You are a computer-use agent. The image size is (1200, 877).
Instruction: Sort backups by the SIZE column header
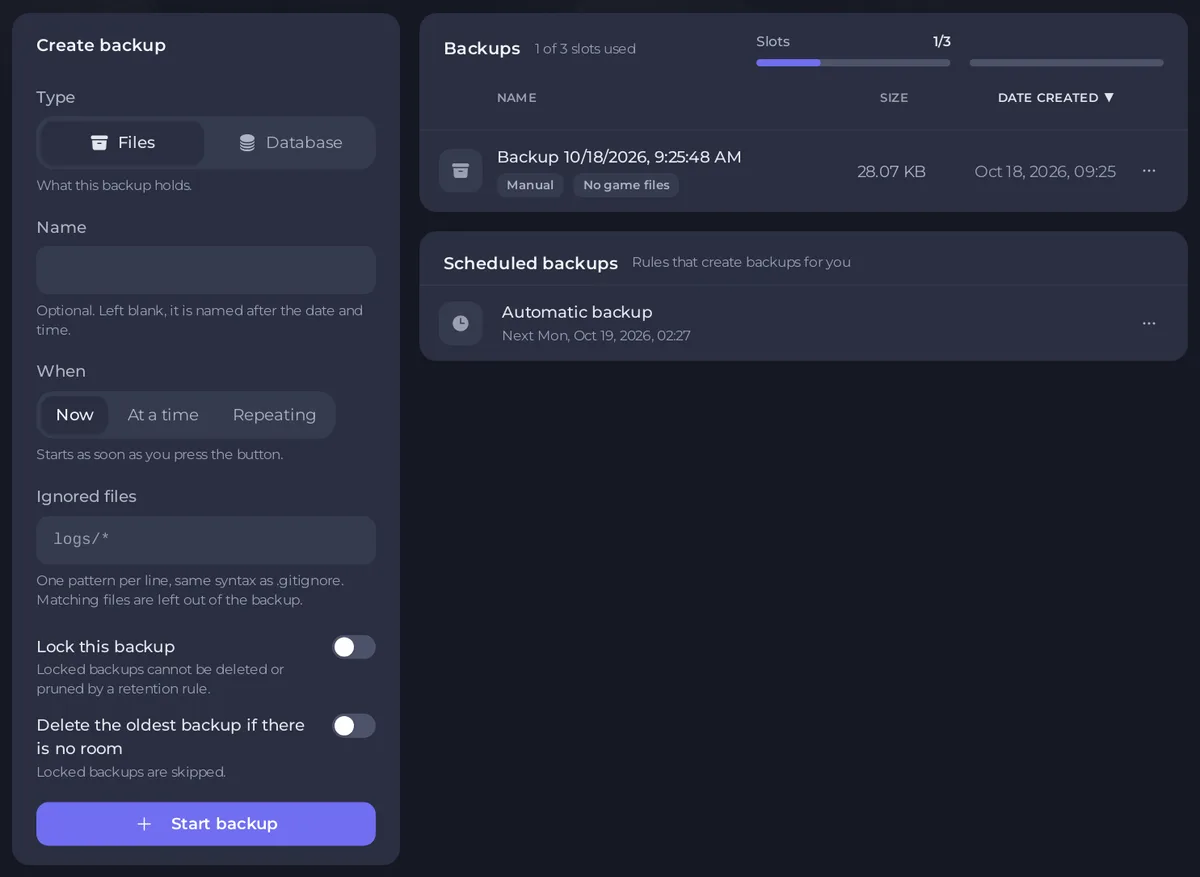[894, 98]
